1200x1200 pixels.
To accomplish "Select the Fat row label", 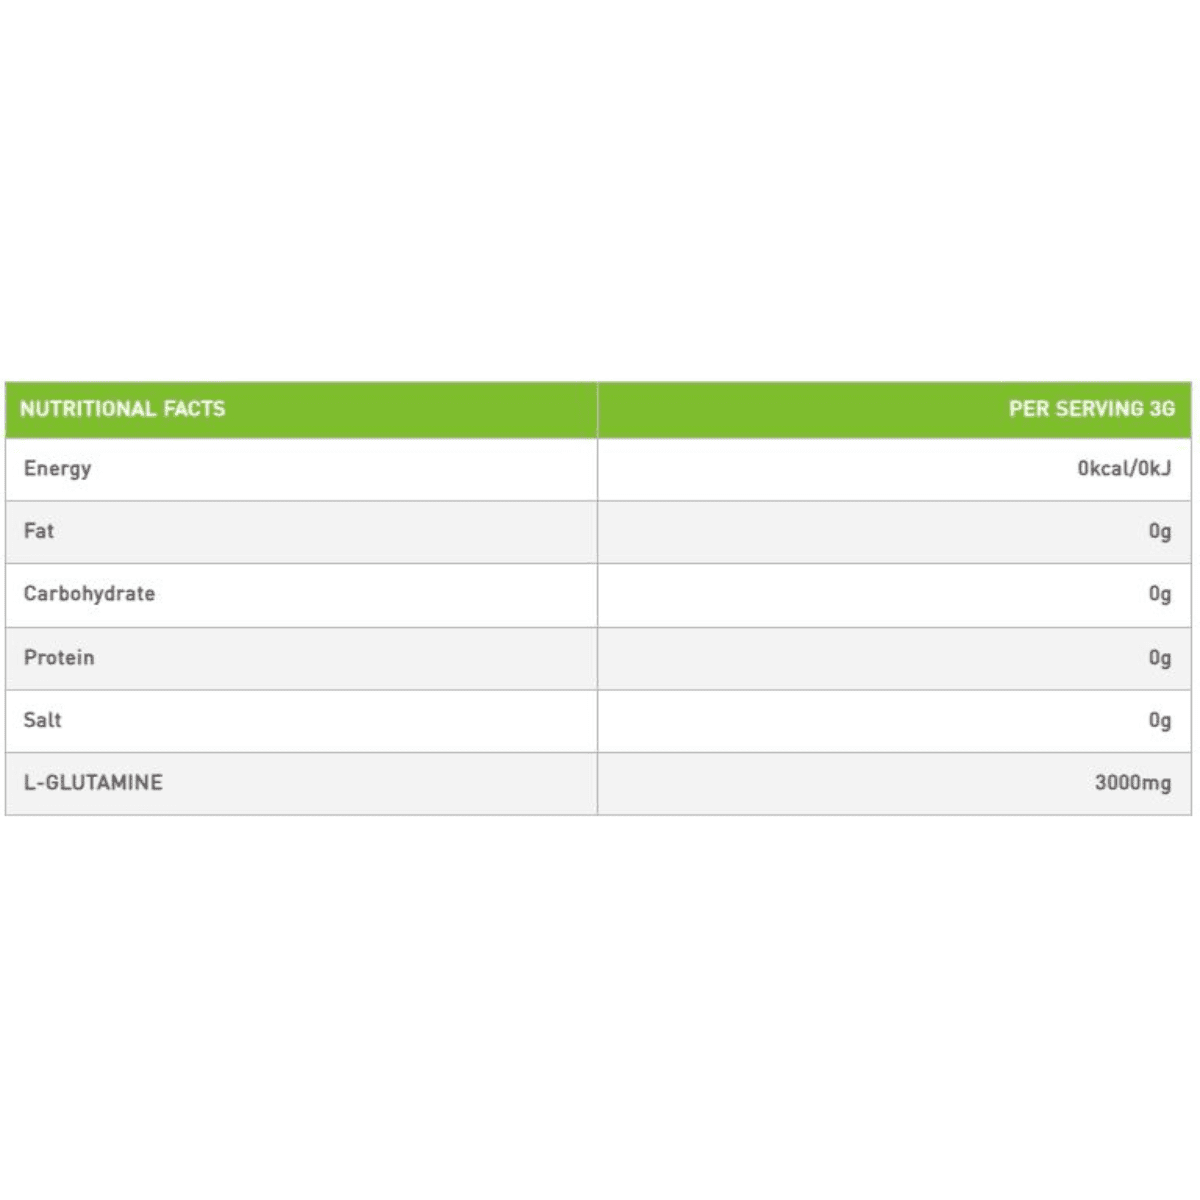I will pos(39,531).
